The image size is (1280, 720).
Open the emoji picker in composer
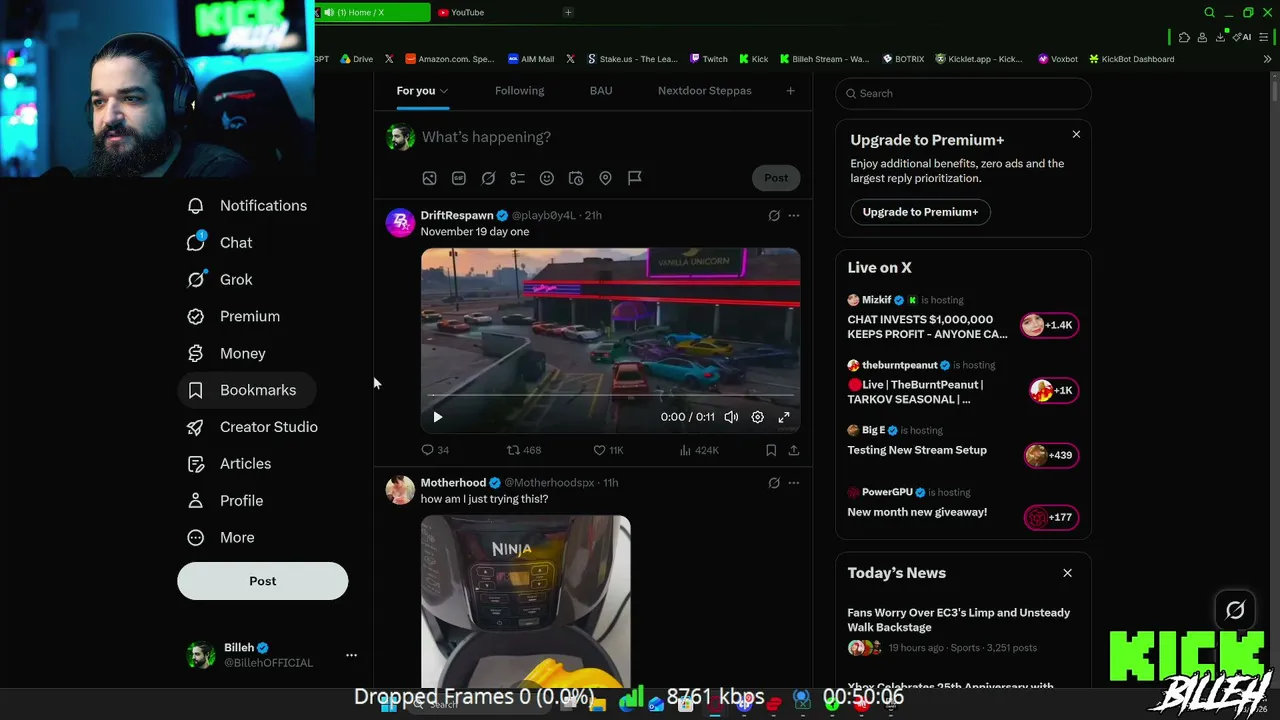tap(547, 178)
